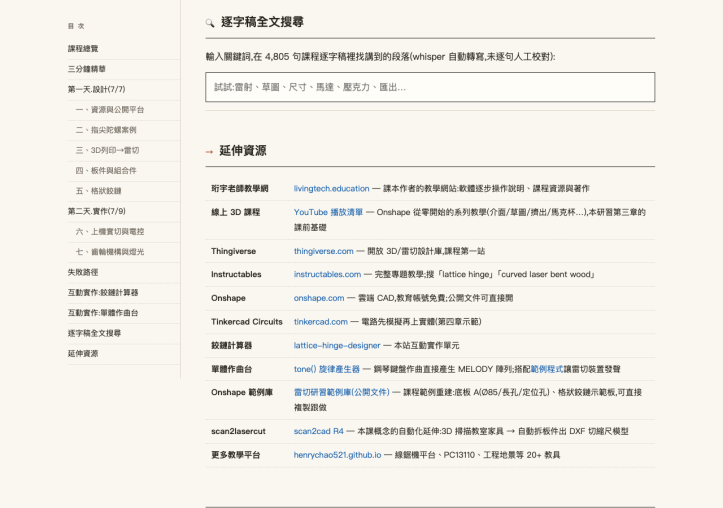
Task: Open livingtech.education link
Action: (332, 189)
